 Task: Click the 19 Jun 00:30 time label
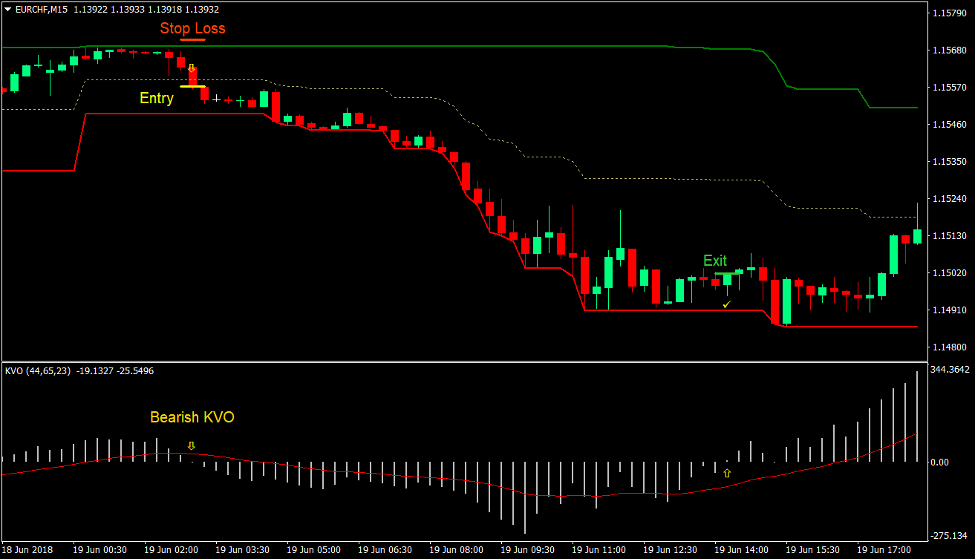click(x=100, y=550)
